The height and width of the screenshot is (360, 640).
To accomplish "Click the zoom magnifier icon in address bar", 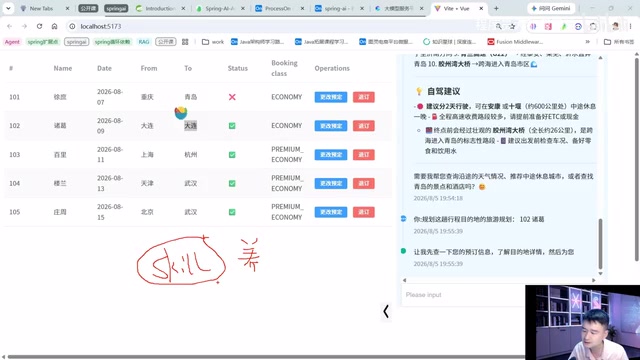I will click(498, 26).
